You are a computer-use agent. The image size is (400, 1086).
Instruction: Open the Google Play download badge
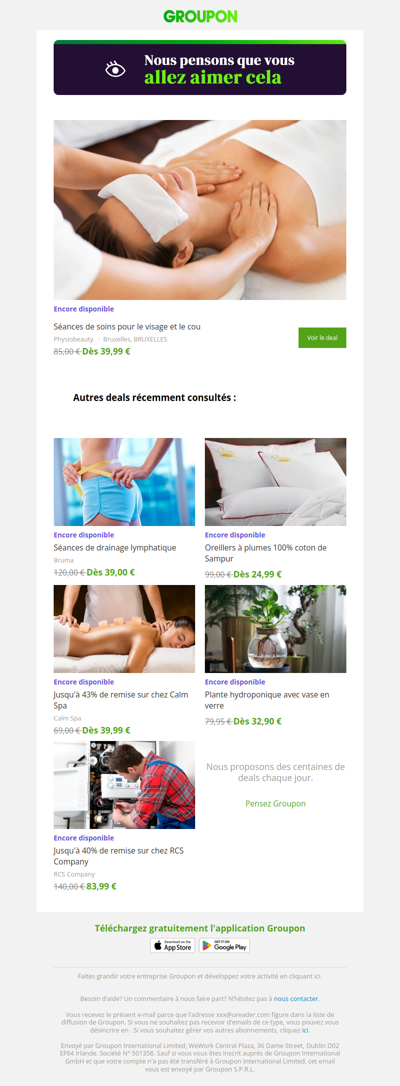point(225,945)
